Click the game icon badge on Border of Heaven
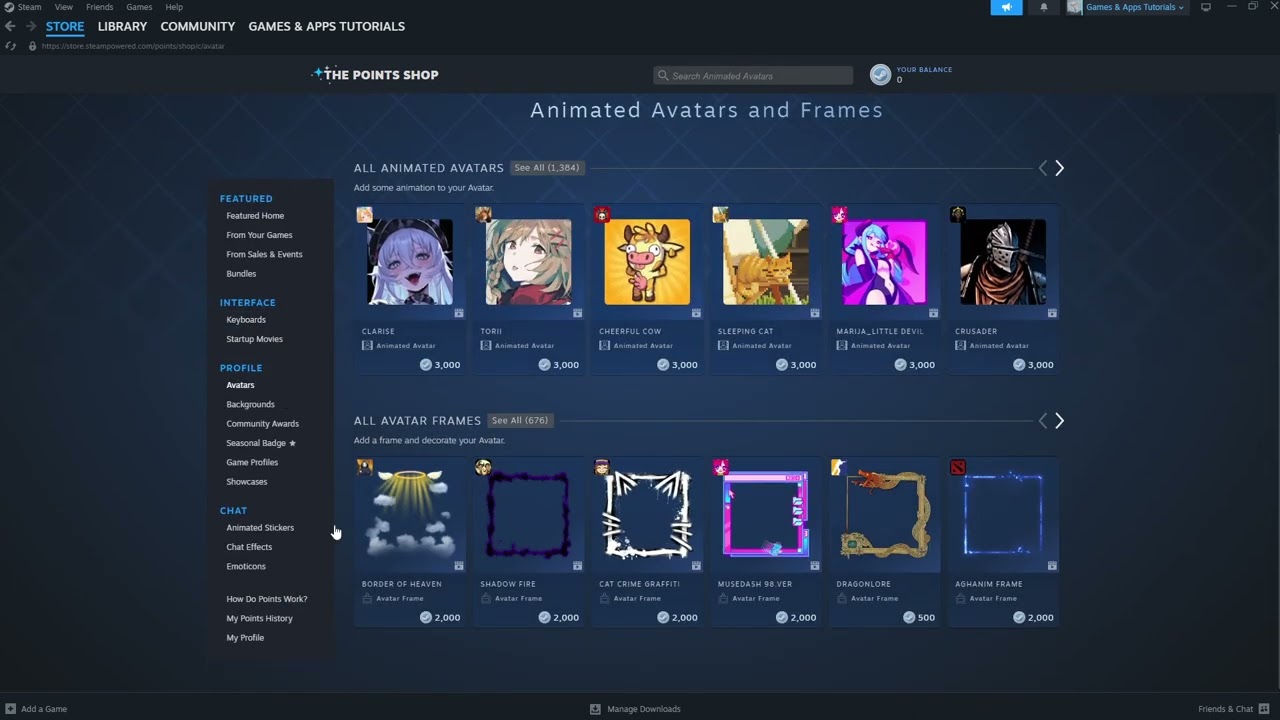This screenshot has width=1280, height=720. click(x=365, y=467)
